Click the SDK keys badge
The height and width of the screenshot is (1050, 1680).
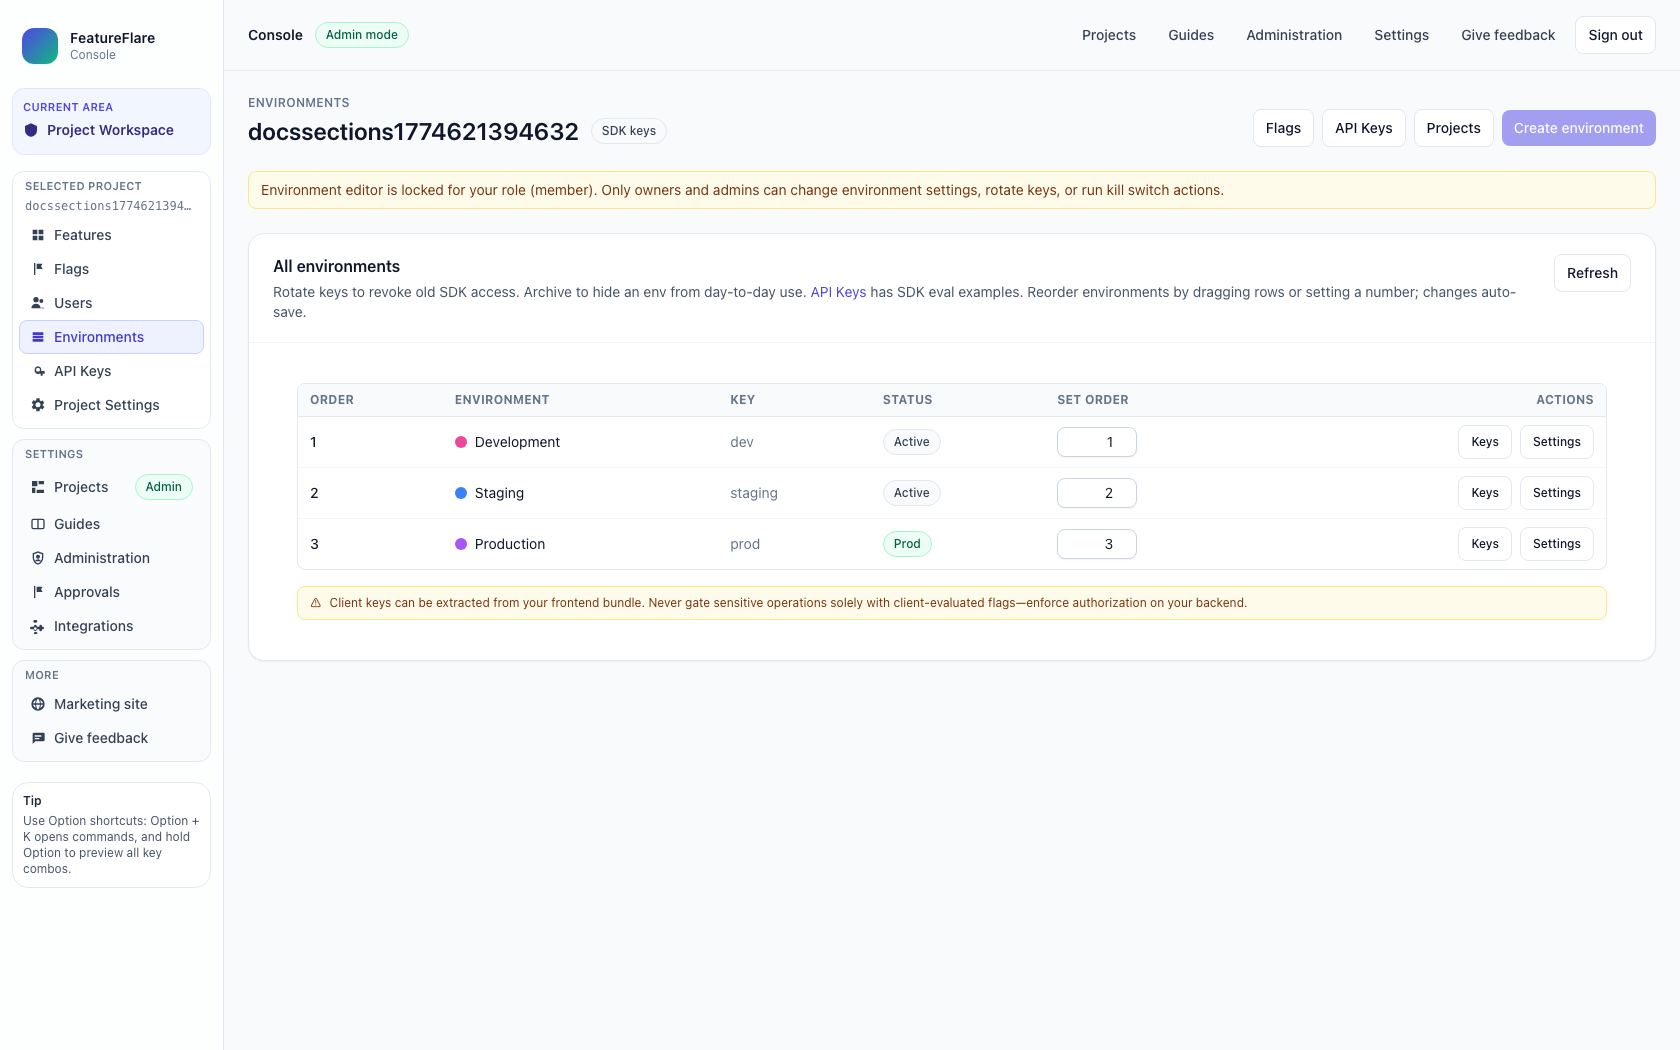(629, 131)
